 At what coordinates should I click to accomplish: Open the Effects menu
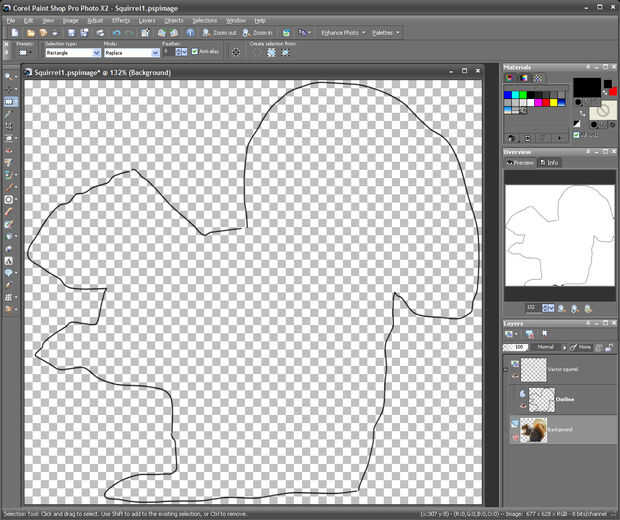pos(120,20)
